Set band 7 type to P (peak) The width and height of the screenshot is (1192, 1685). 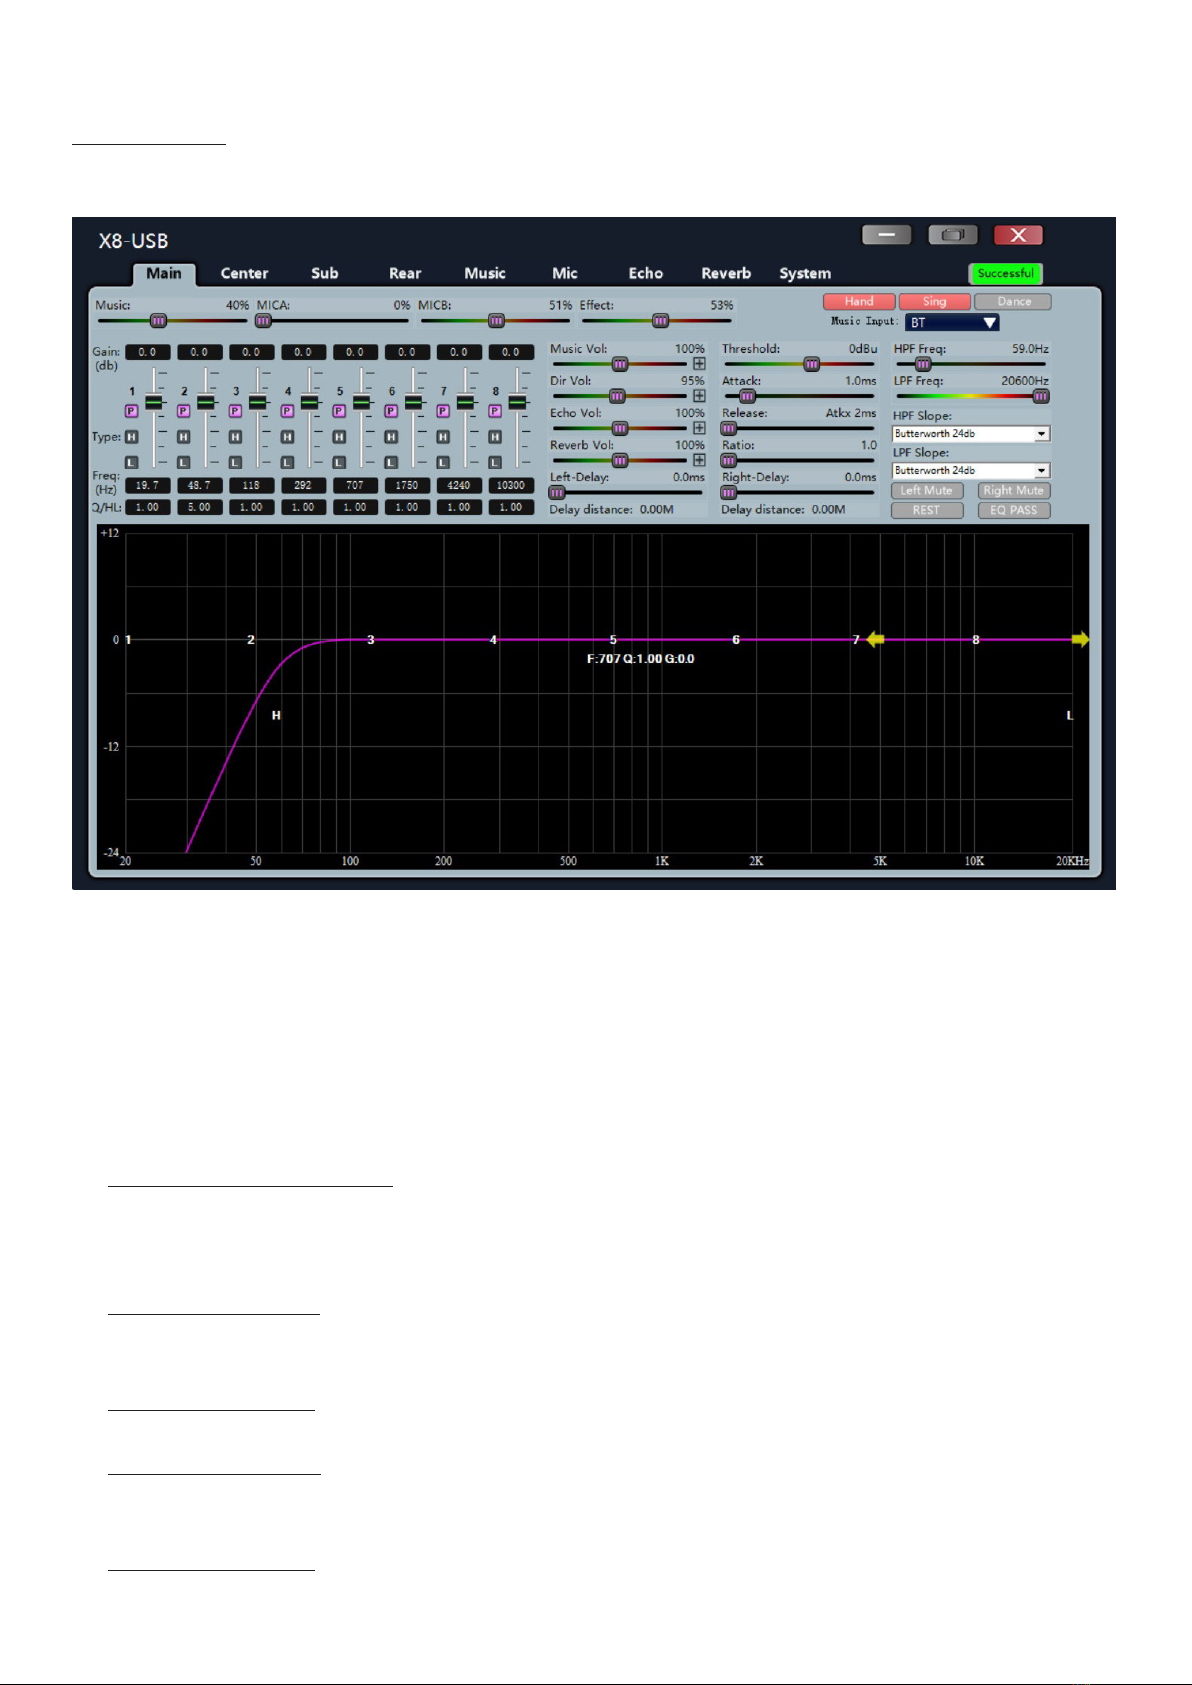pyautogui.click(x=443, y=411)
